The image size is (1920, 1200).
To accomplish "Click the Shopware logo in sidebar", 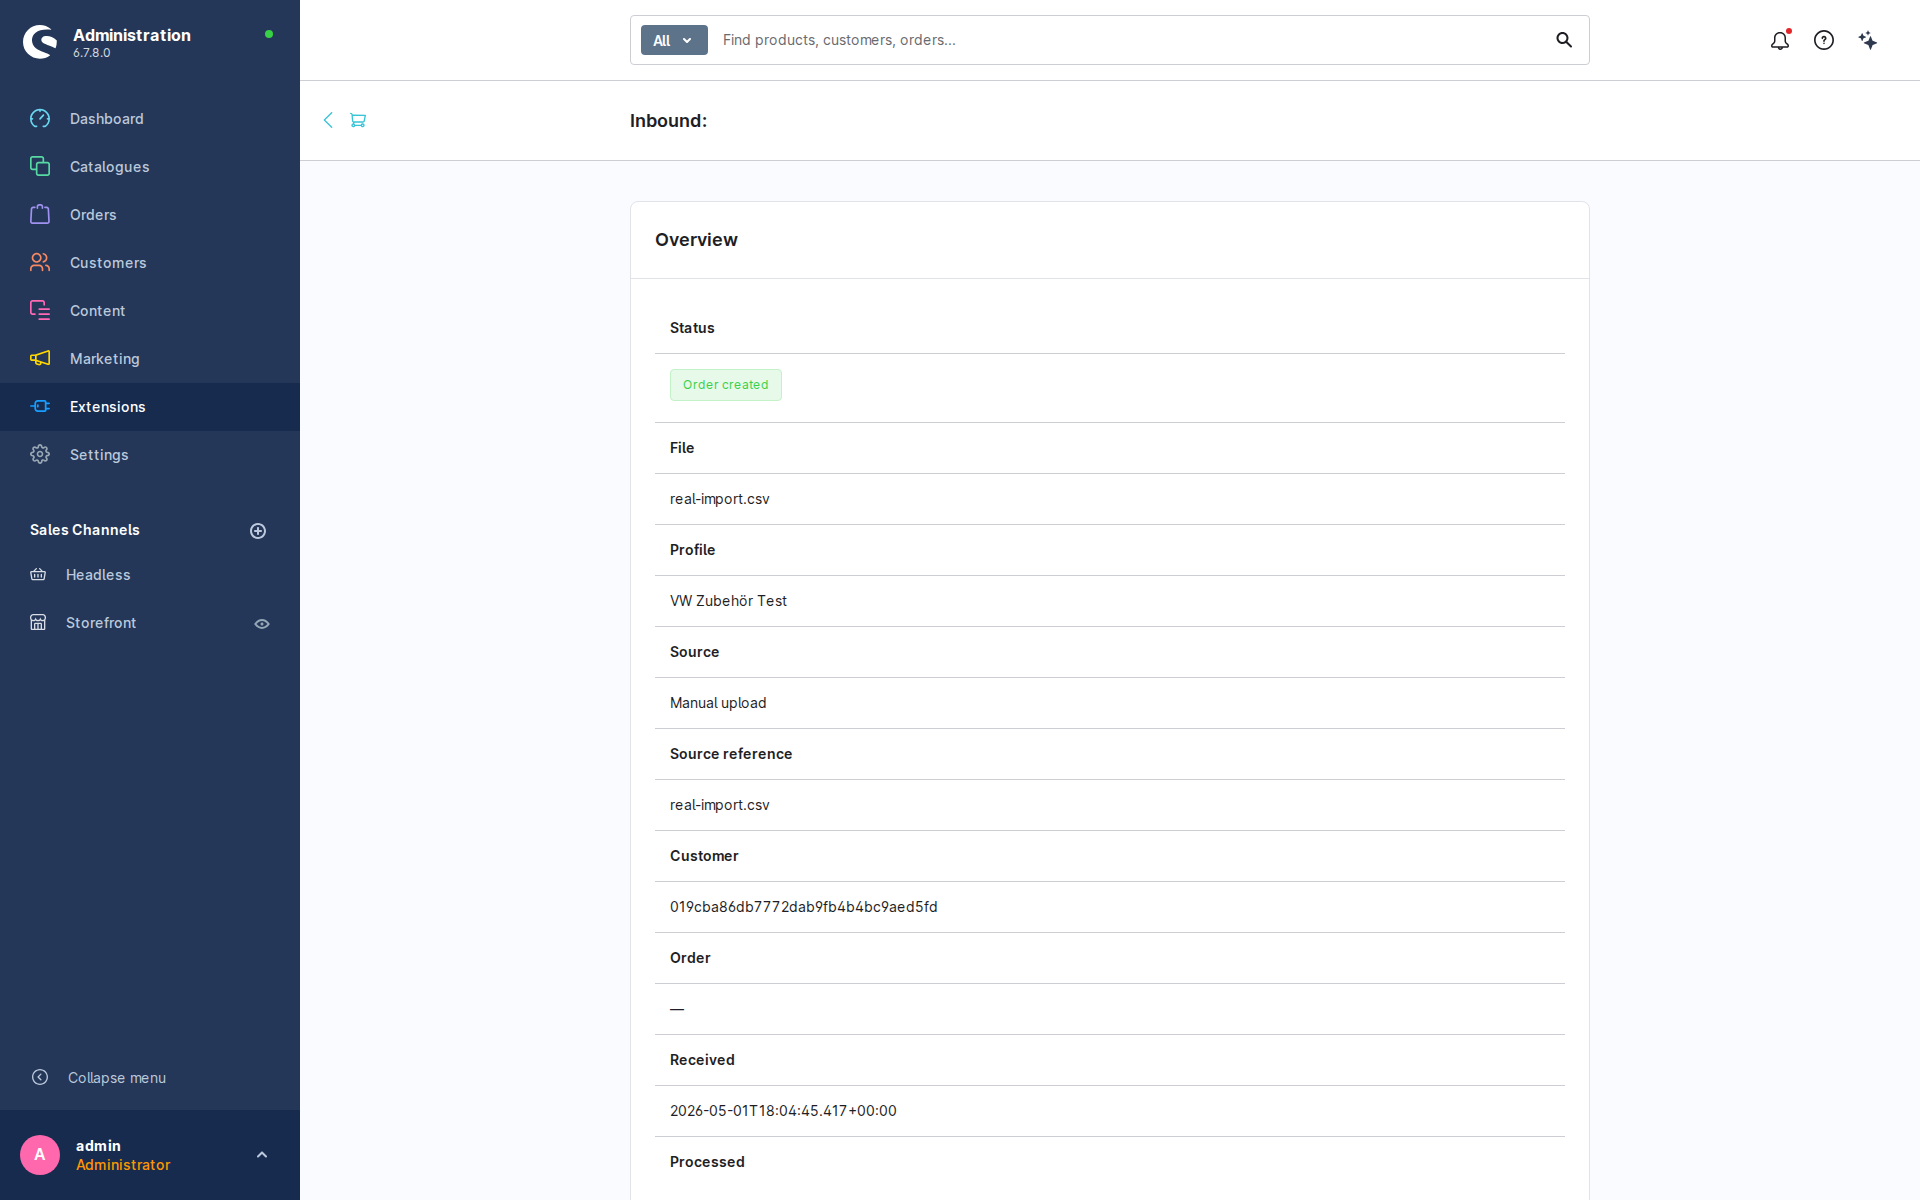I will pos(40,42).
